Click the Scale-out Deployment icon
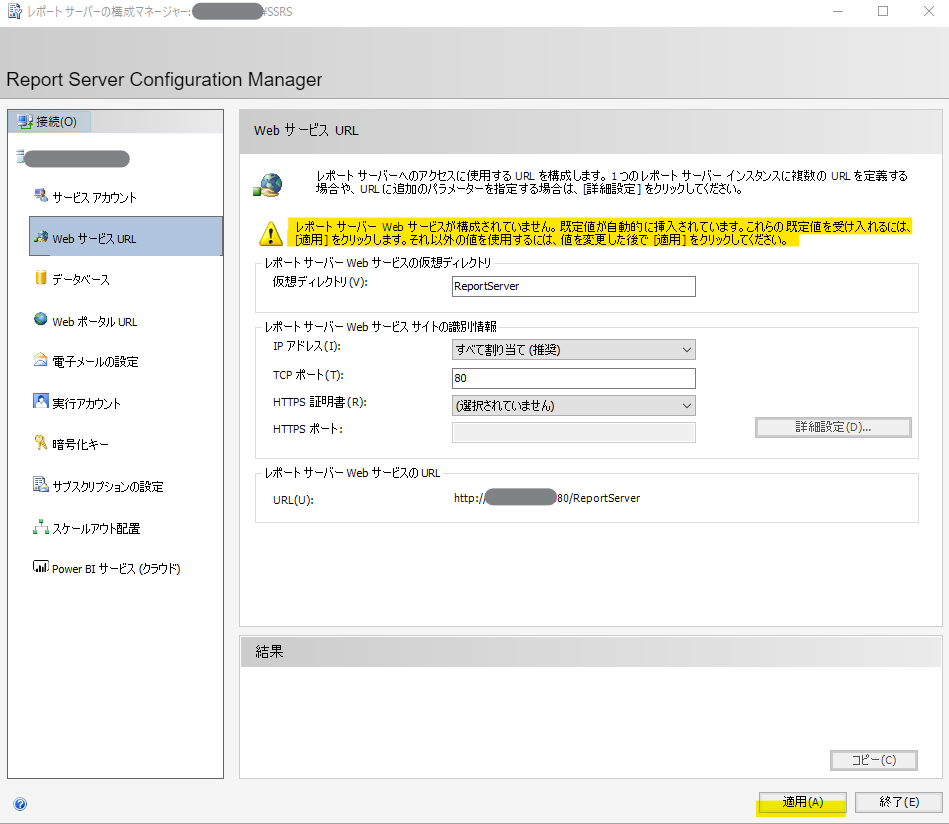The image size is (949, 824). point(41,527)
